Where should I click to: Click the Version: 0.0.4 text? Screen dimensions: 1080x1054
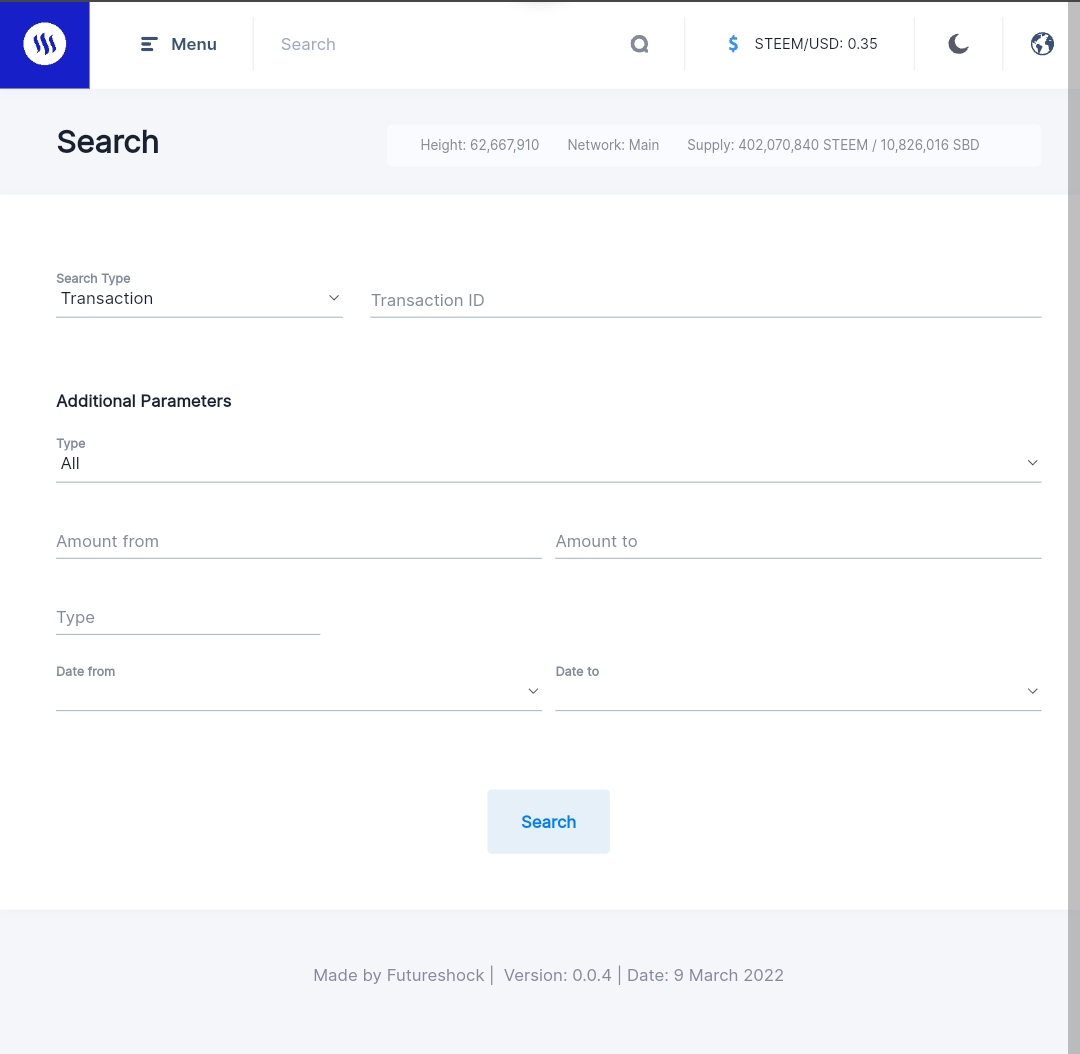coord(557,975)
